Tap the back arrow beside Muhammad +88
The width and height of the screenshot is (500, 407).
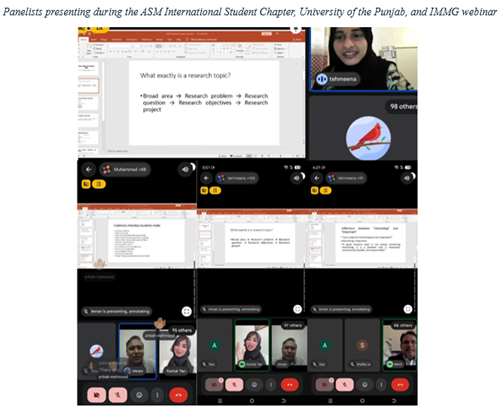point(88,169)
